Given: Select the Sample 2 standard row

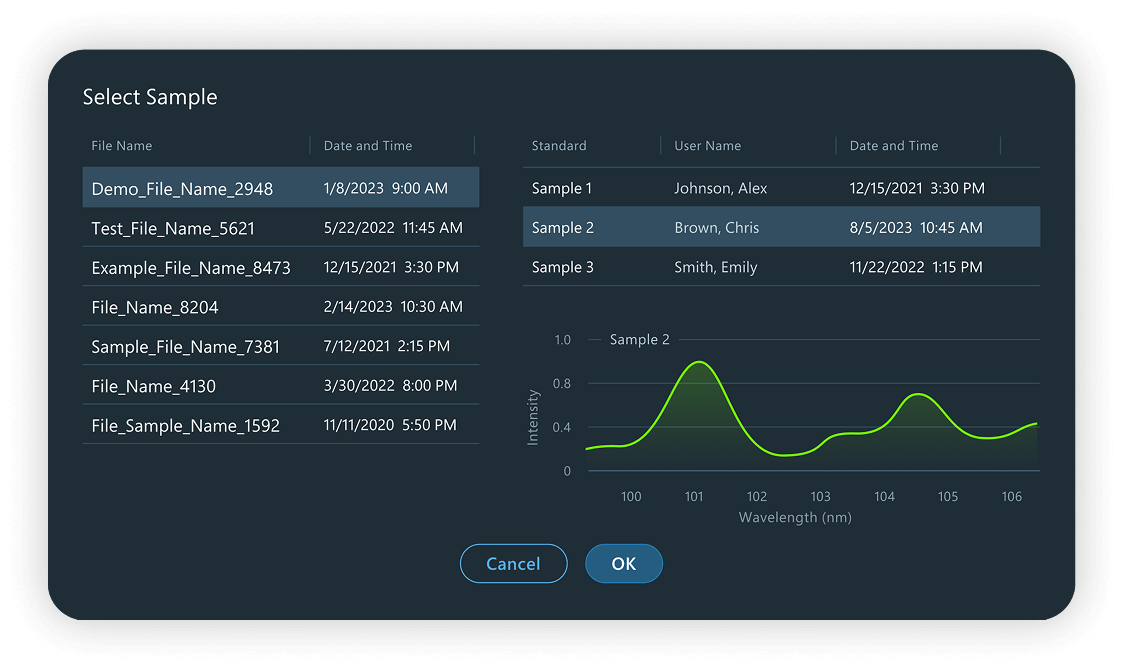Looking at the screenshot, I should click(780, 228).
